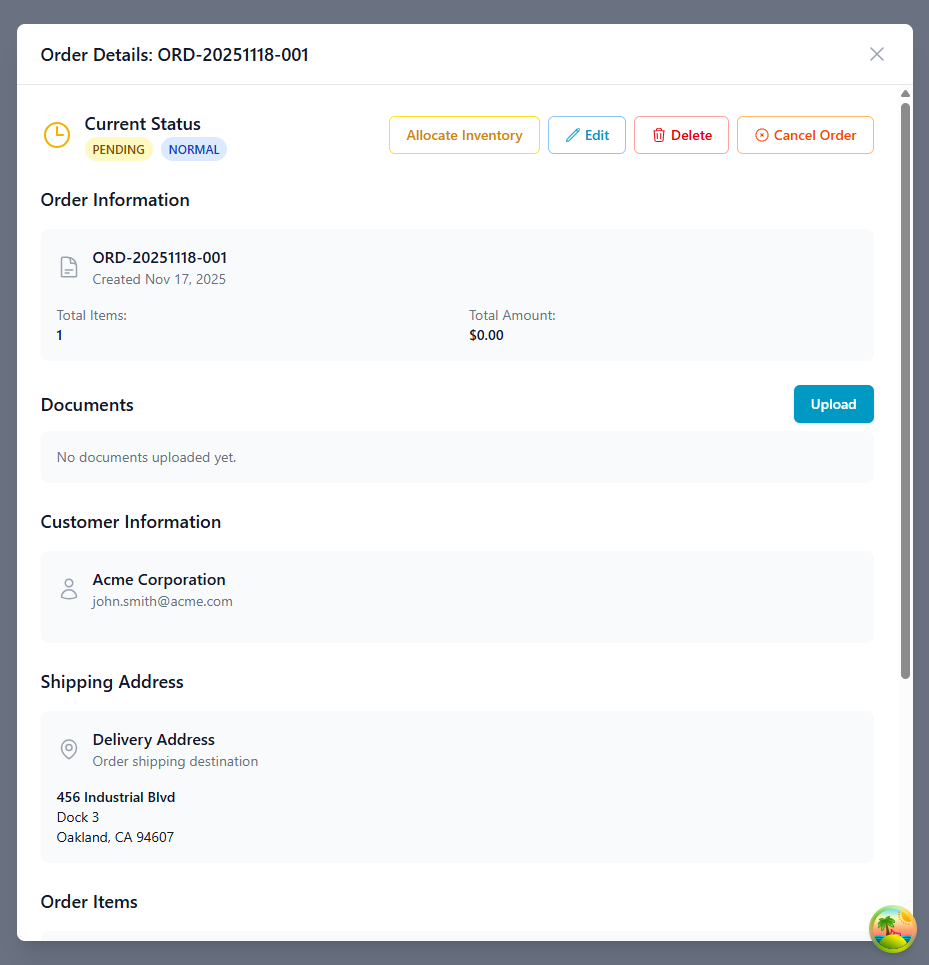929x965 pixels.
Task: Click the pencil icon on the Edit button
Action: coord(571,134)
